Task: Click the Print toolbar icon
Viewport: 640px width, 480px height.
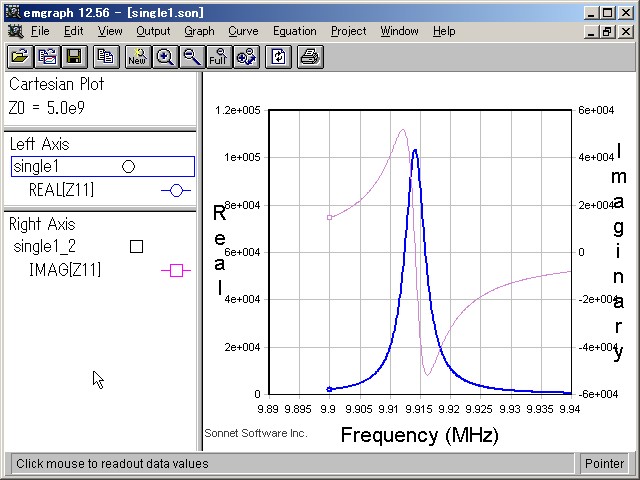Action: click(310, 57)
